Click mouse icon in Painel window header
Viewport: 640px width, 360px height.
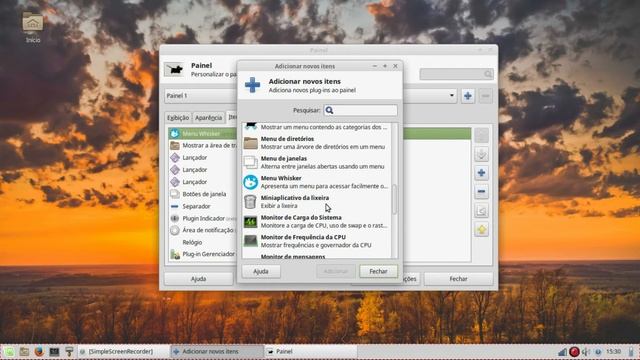(174, 69)
